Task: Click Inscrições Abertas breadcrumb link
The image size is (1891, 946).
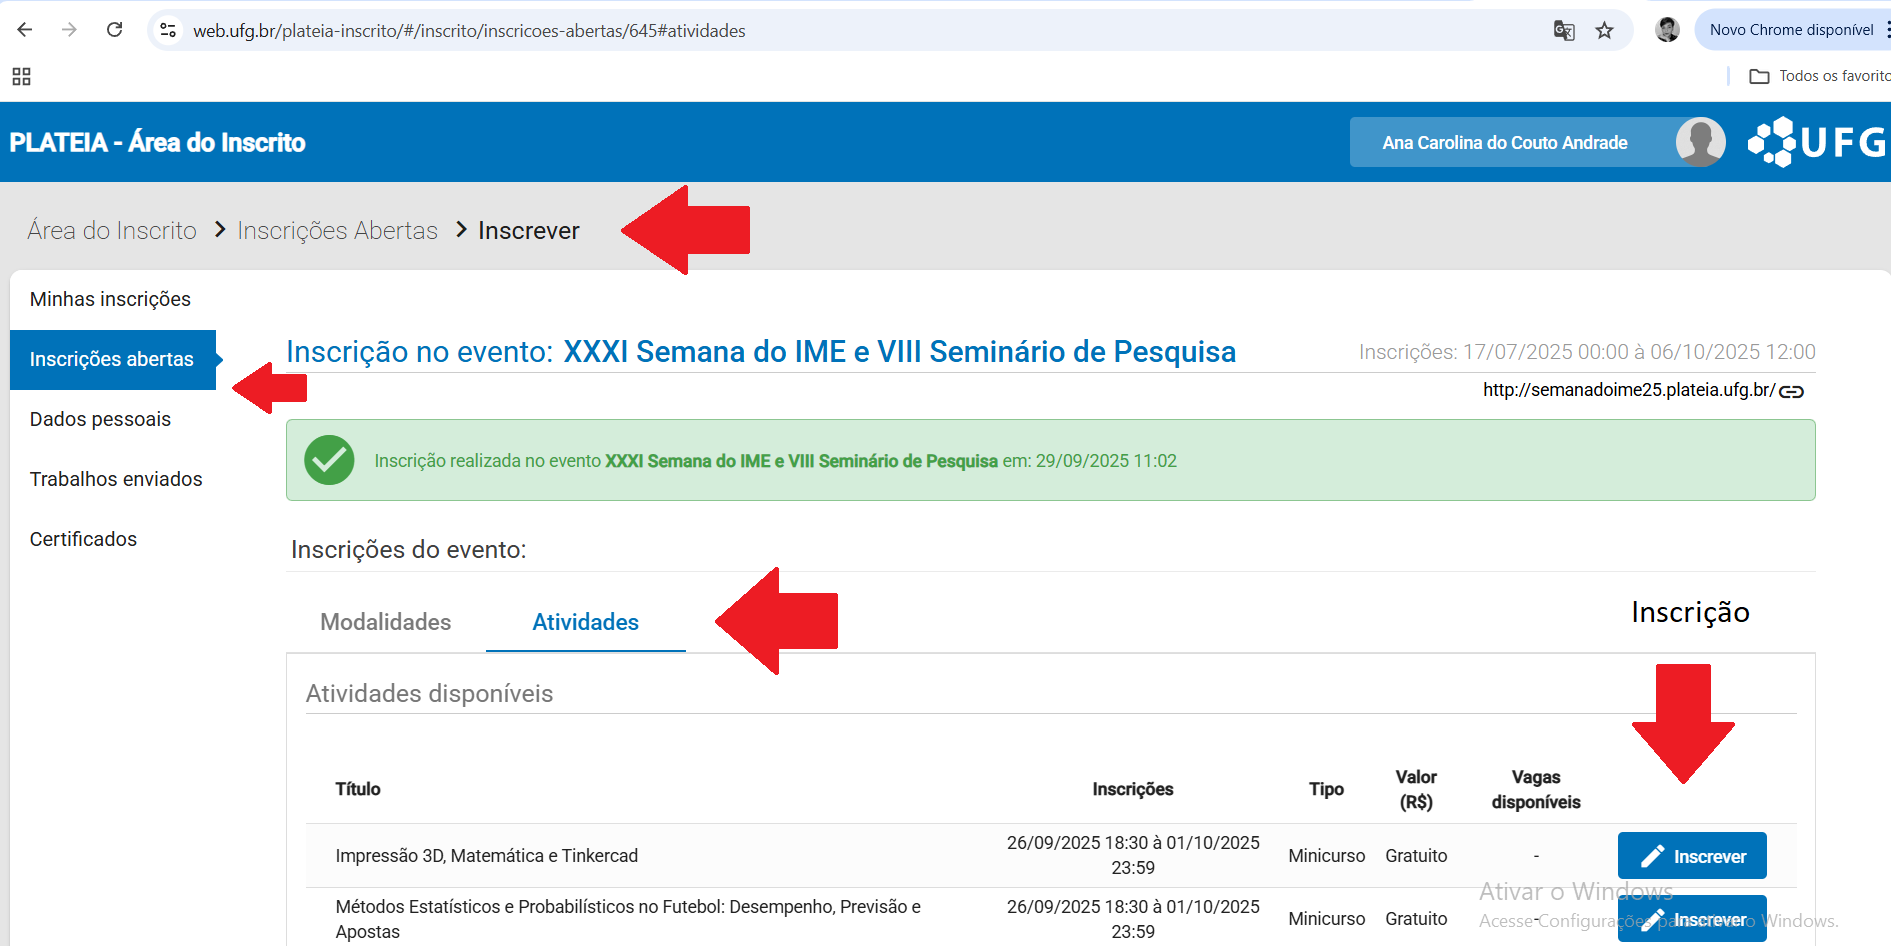Action: [x=337, y=231]
